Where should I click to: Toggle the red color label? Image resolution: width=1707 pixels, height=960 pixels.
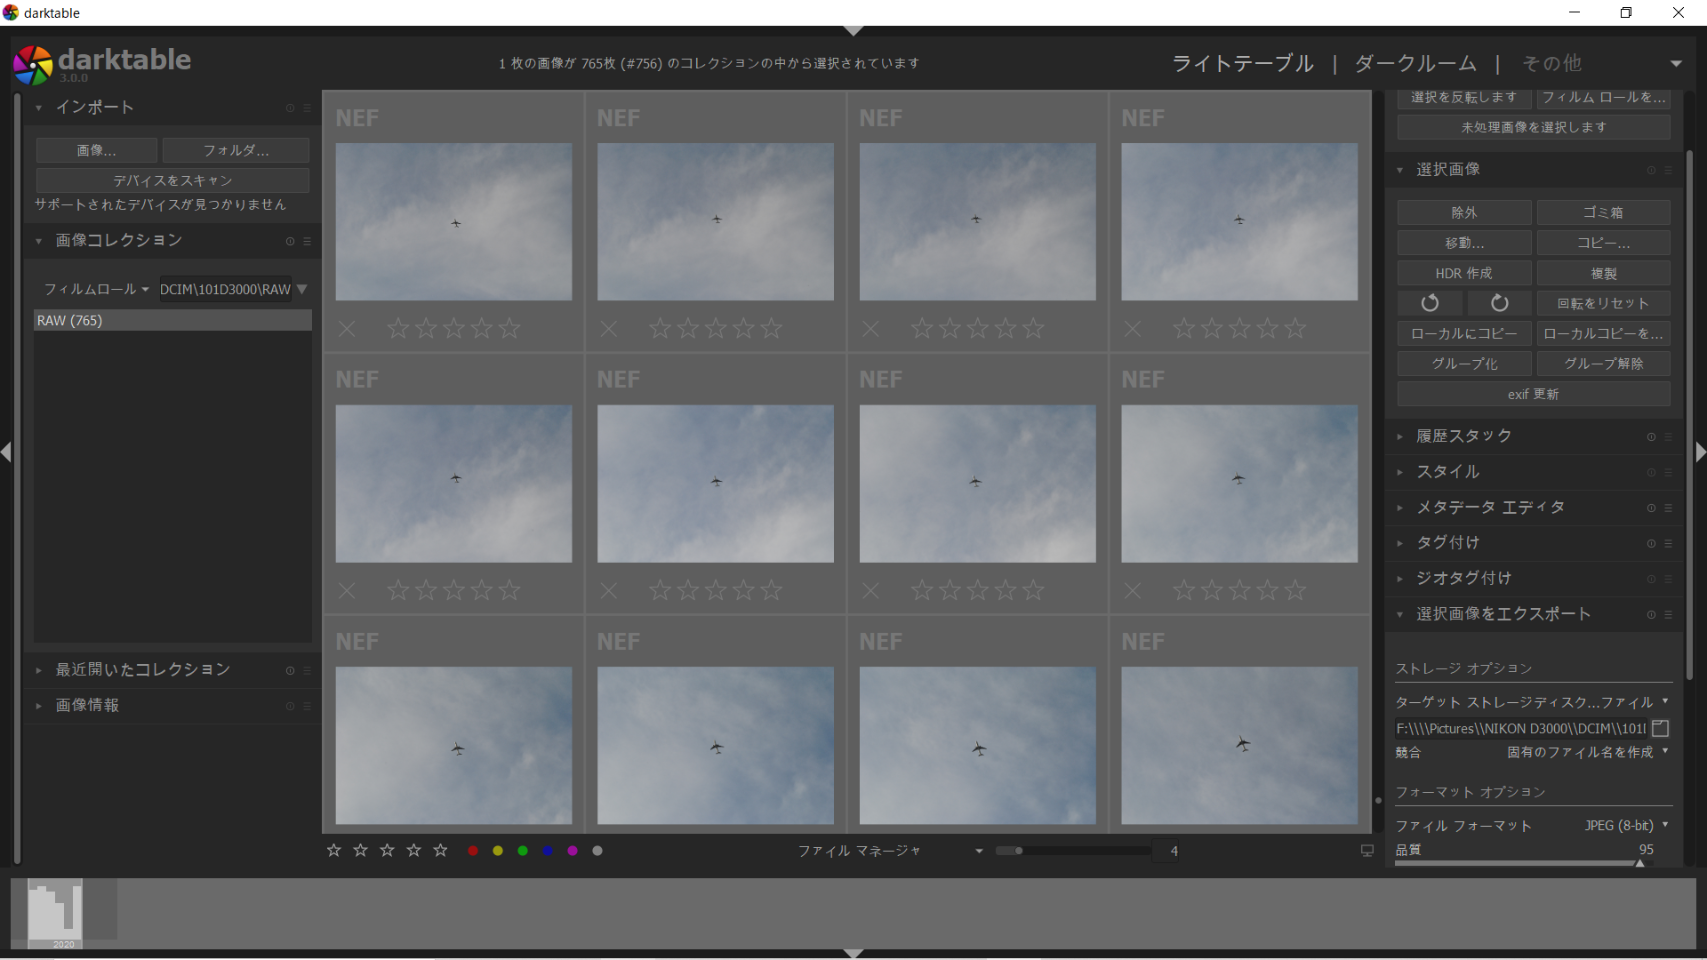tap(473, 851)
